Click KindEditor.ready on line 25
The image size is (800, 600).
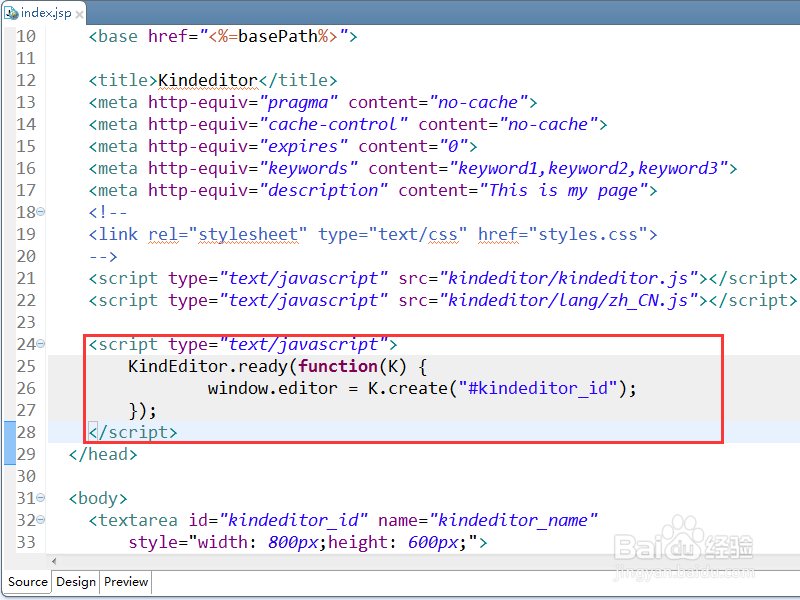[x=208, y=366]
